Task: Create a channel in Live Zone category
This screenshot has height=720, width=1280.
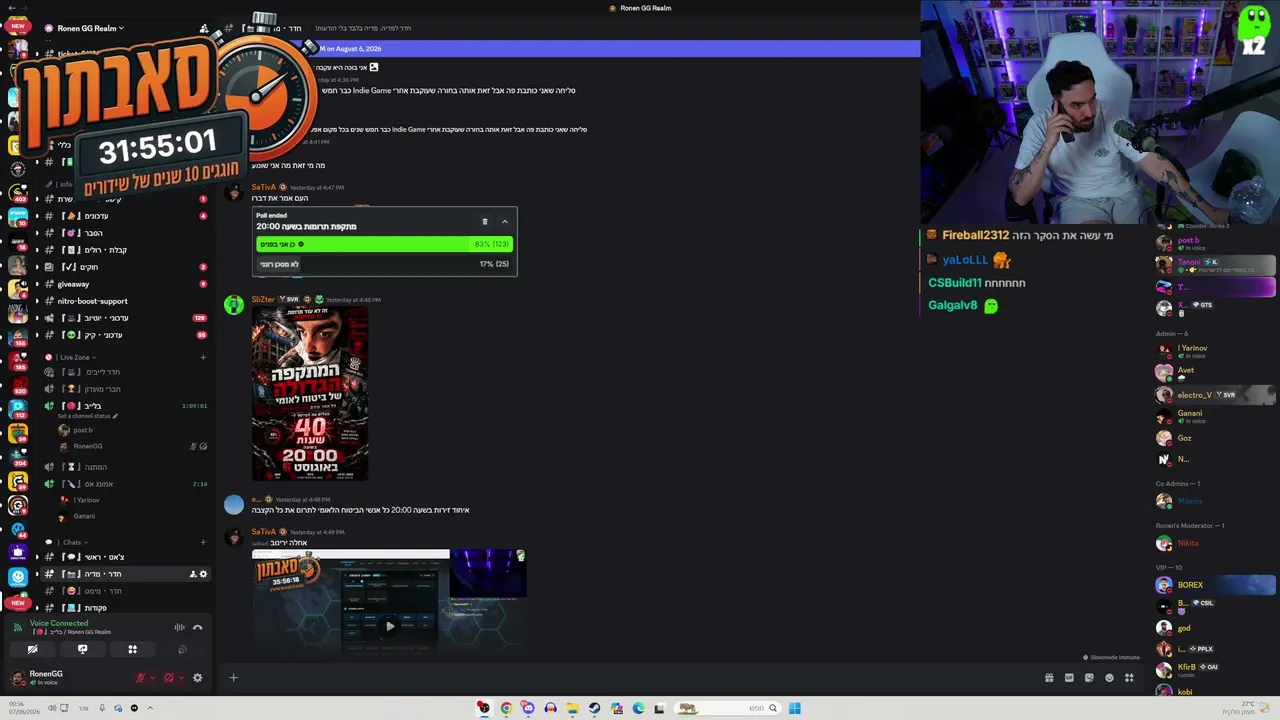Action: (203, 357)
